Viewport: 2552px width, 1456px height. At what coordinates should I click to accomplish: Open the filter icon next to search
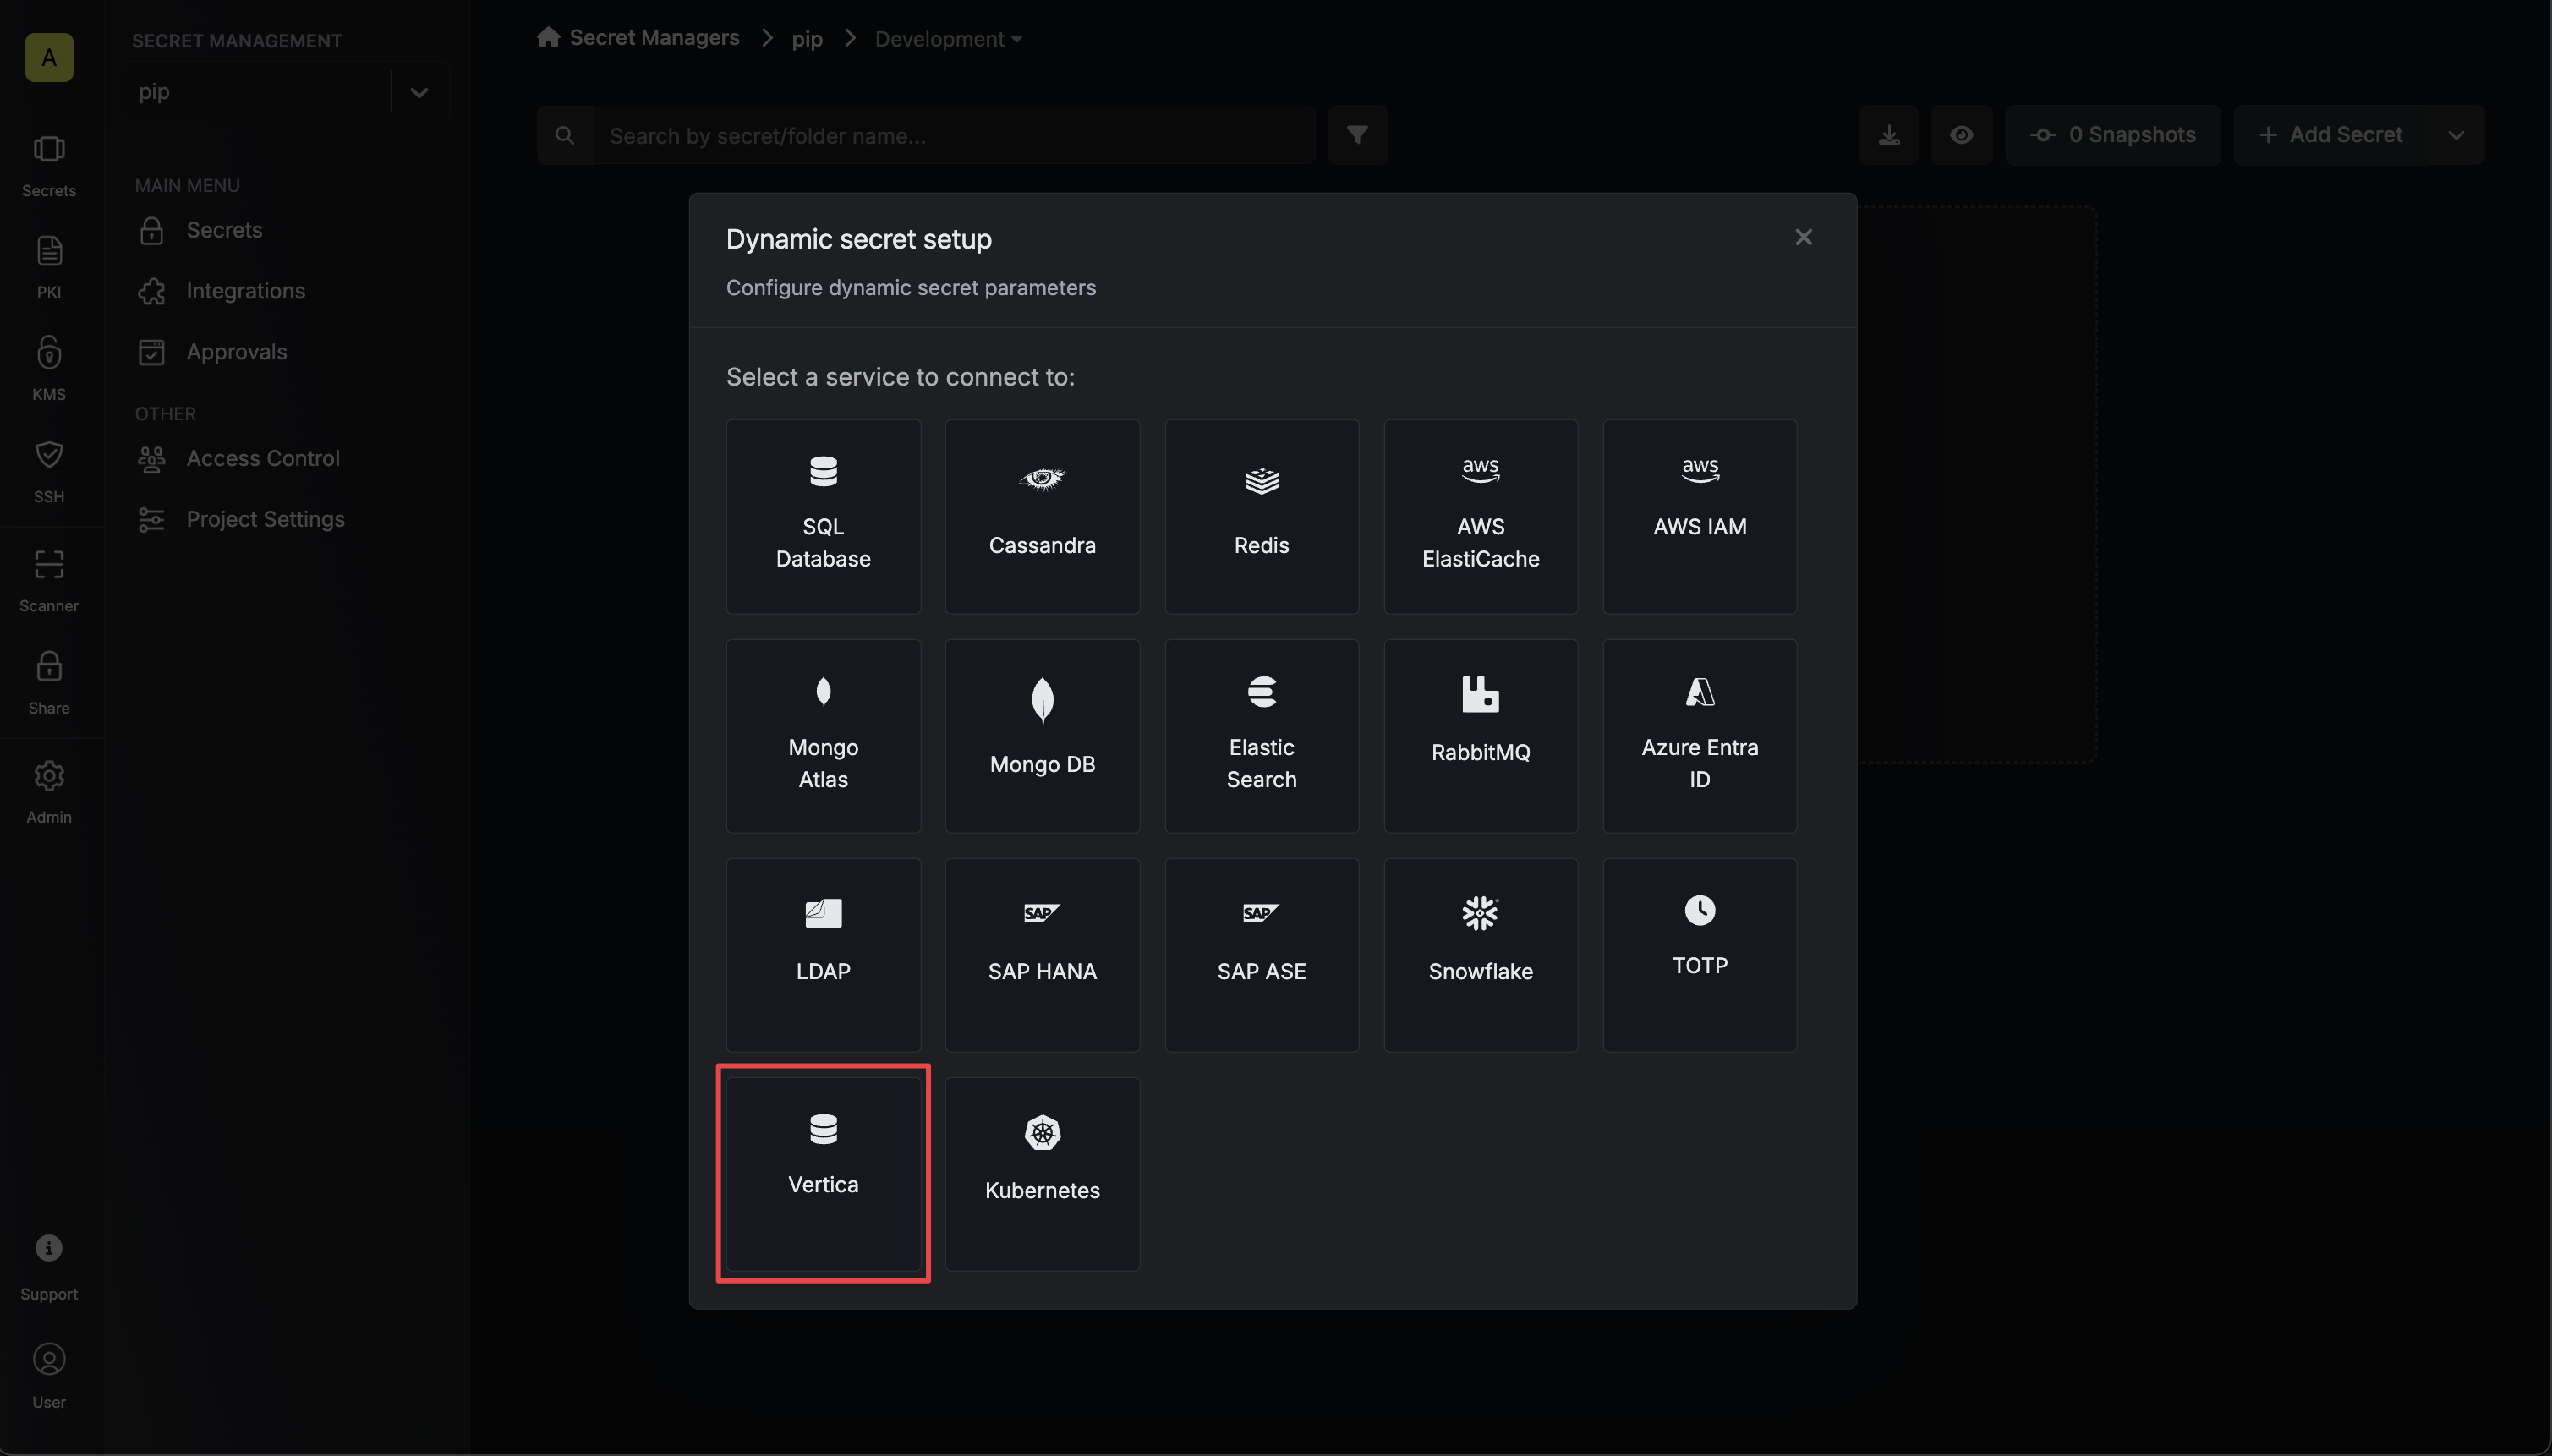[x=1357, y=135]
